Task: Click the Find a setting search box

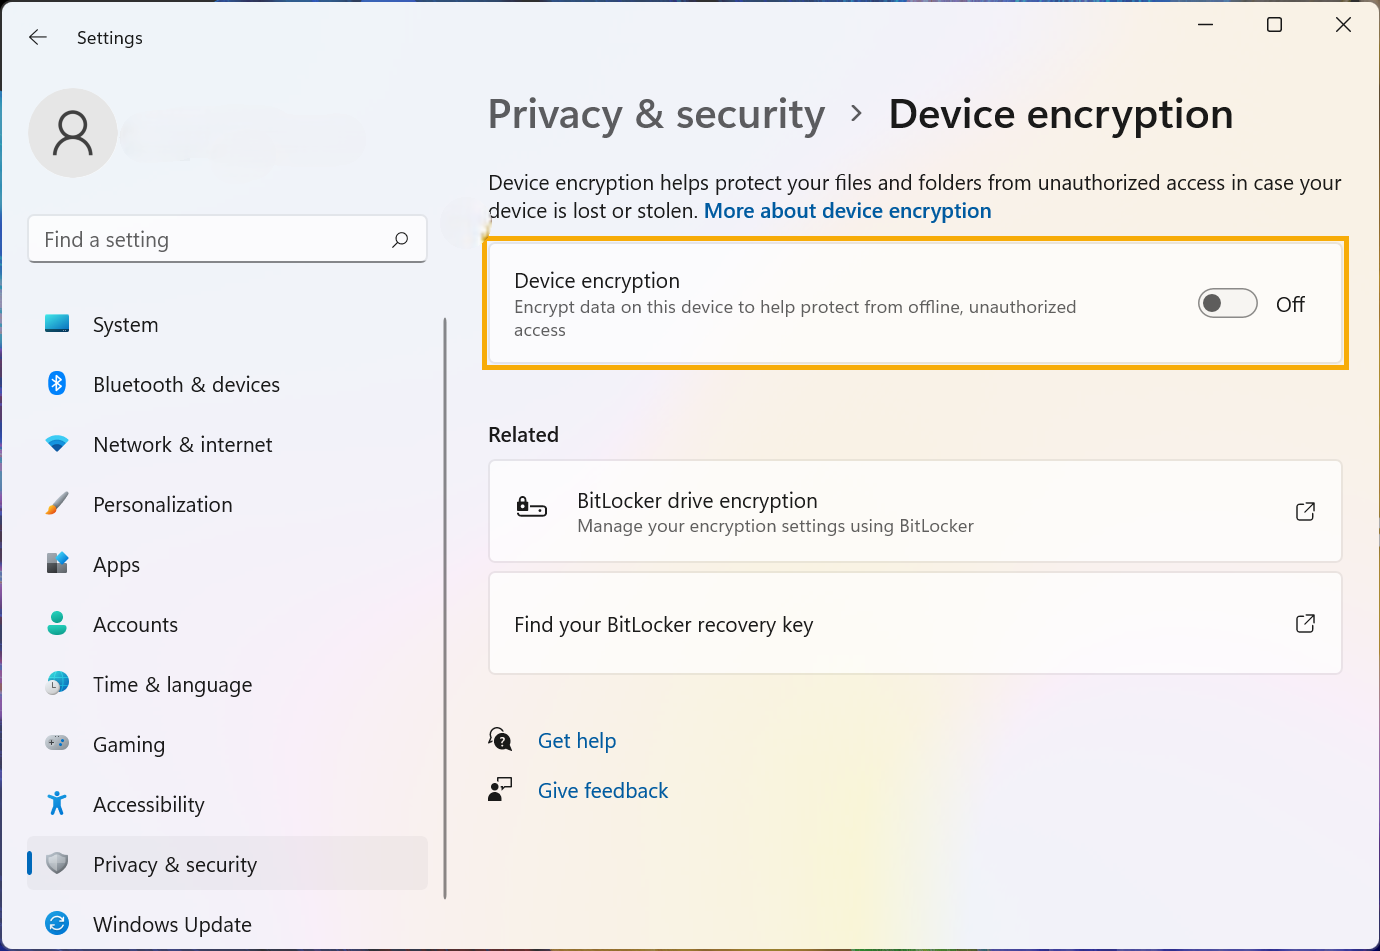Action: [227, 240]
